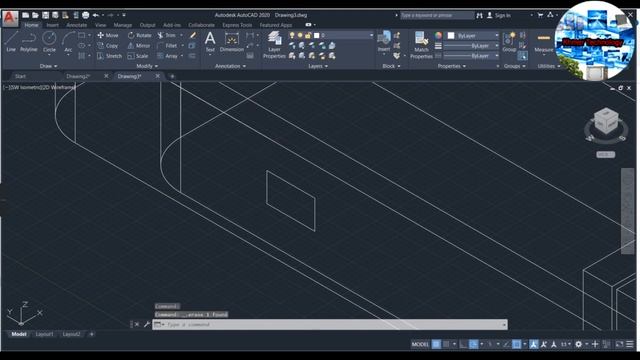This screenshot has width=640, height=360.
Task: Switch to the Annotate ribbon tab
Action: pyautogui.click(x=77, y=25)
